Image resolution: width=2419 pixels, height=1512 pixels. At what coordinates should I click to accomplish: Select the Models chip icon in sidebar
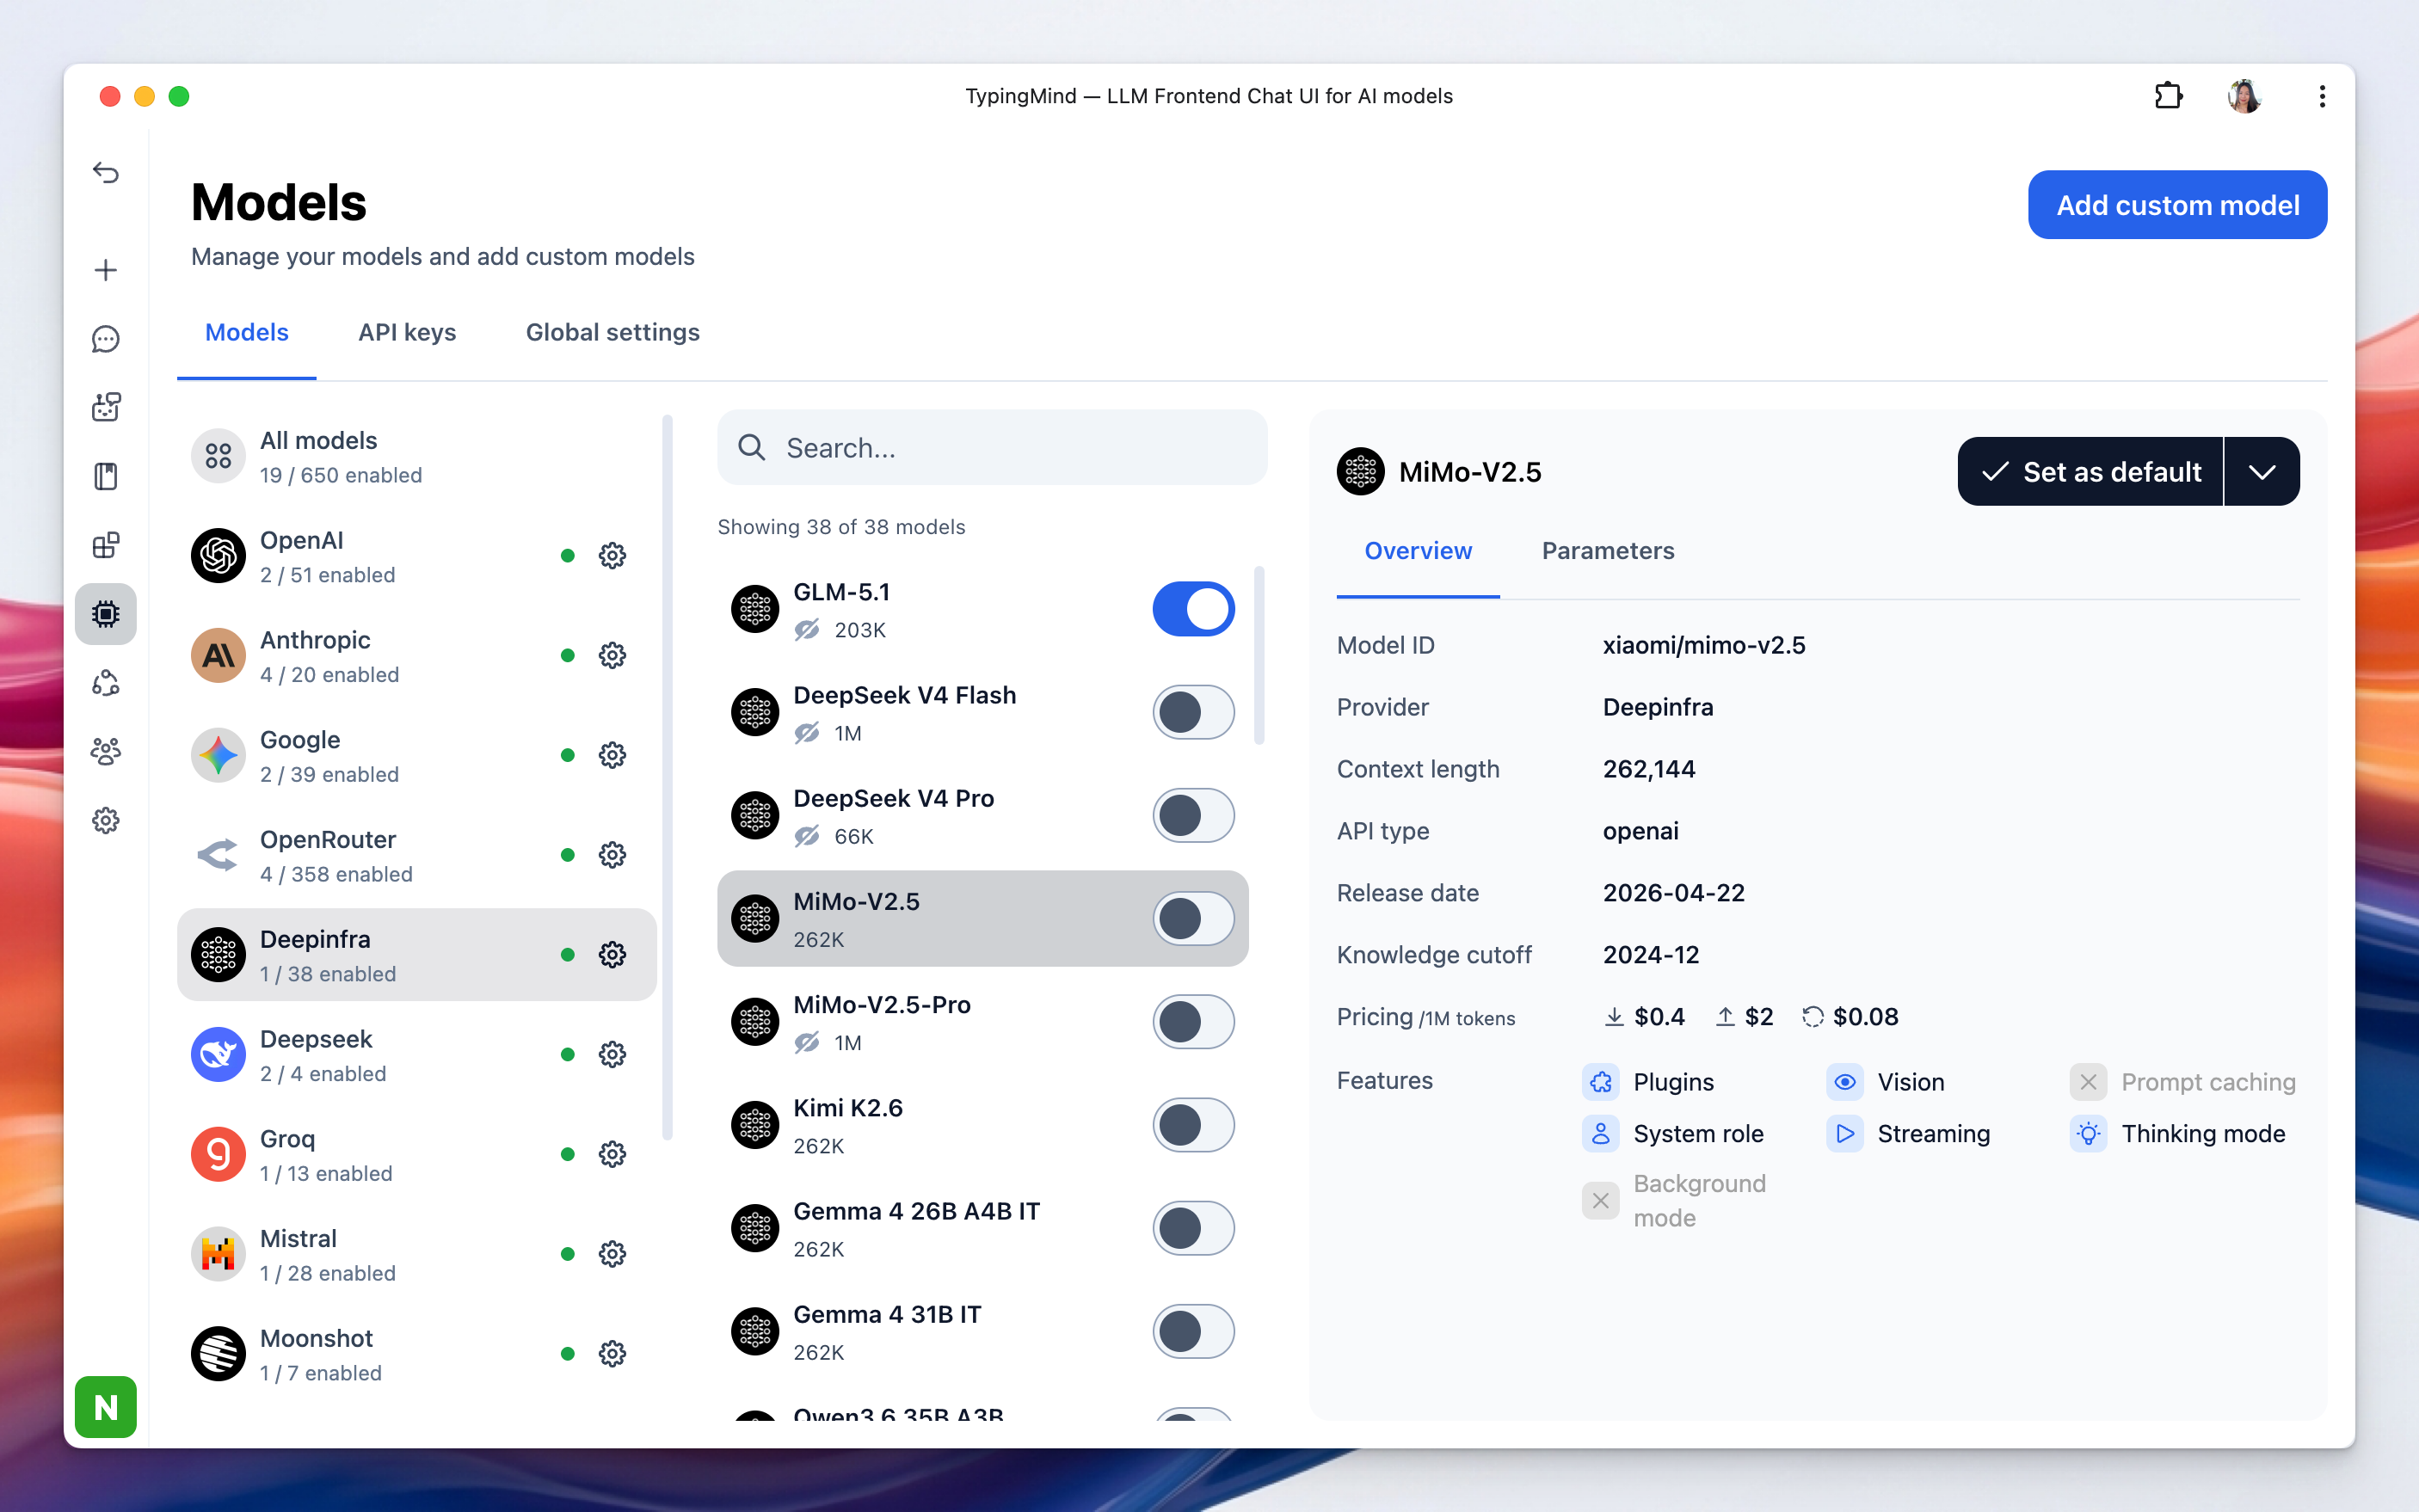pos(106,614)
